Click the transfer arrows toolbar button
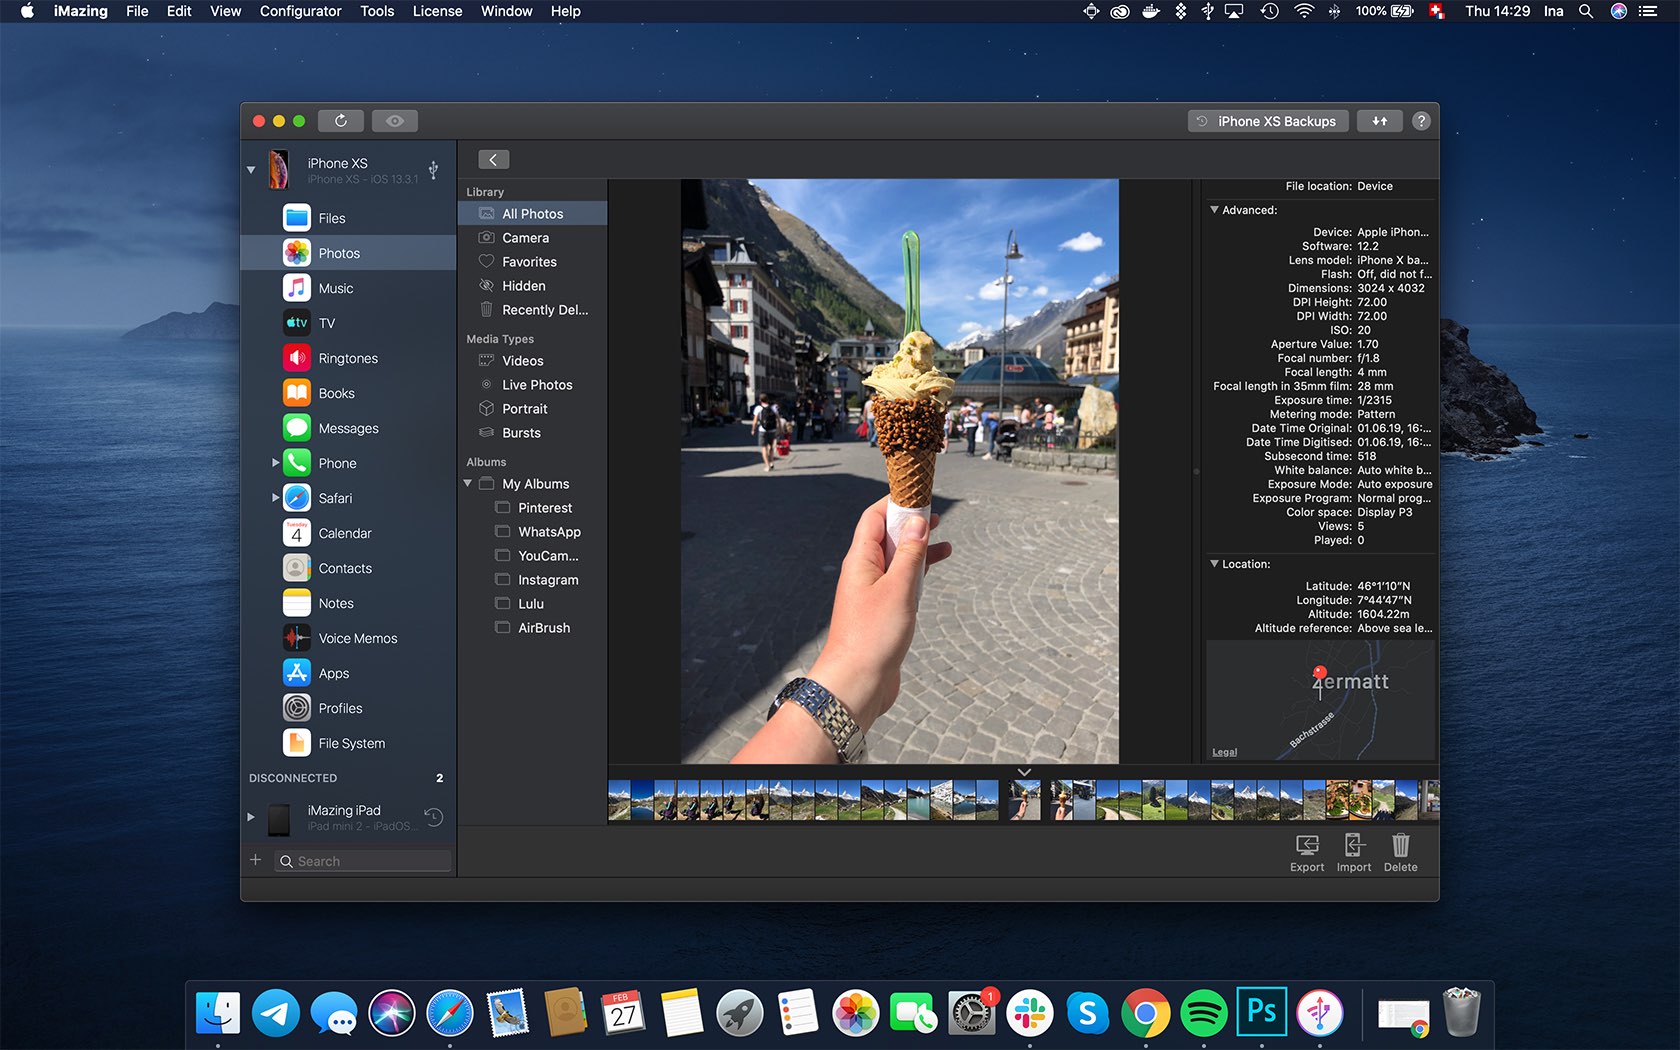The image size is (1680, 1050). [1380, 121]
